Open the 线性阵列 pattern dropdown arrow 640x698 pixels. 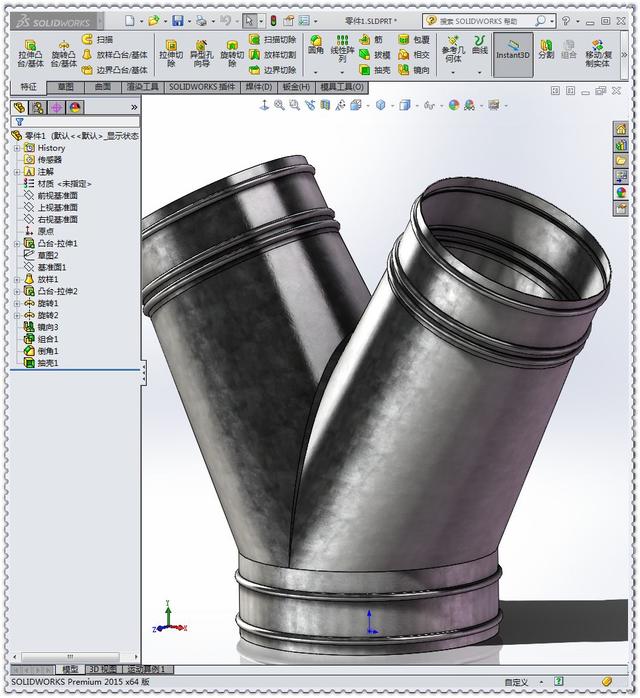(x=342, y=72)
